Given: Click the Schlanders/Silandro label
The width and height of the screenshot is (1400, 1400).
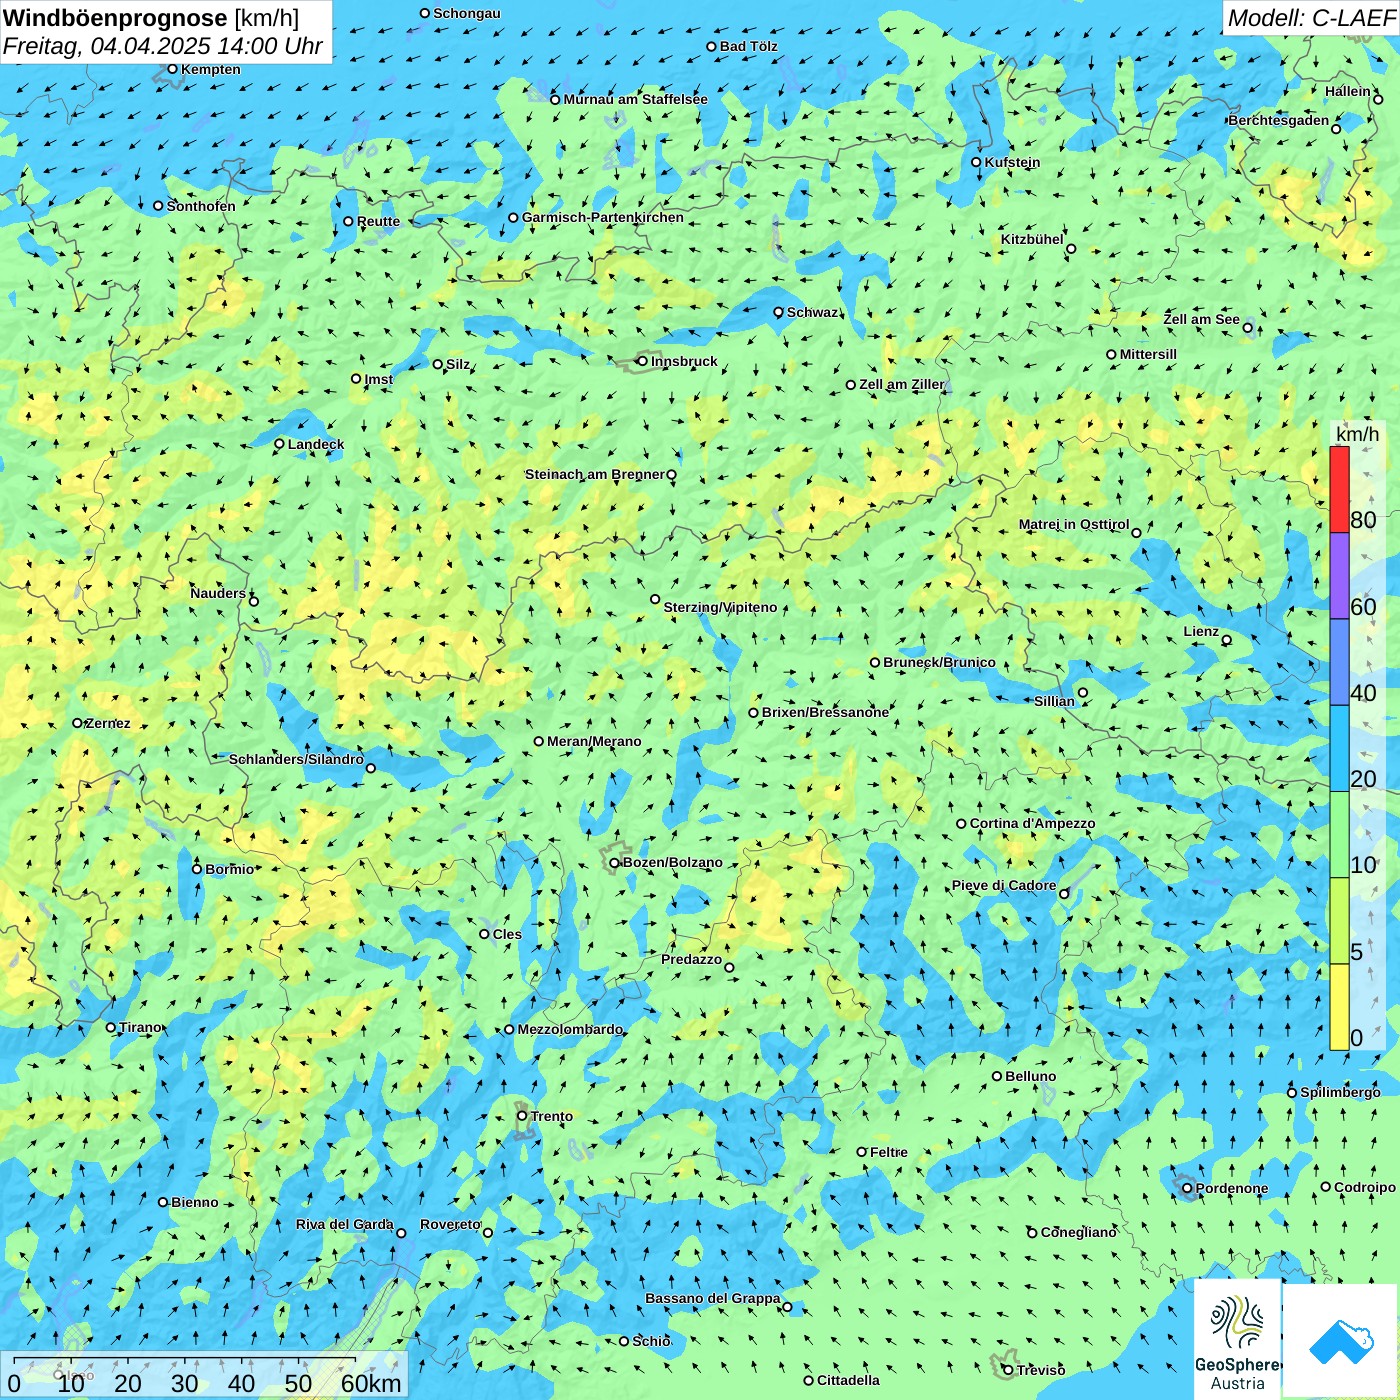Looking at the screenshot, I should [296, 759].
